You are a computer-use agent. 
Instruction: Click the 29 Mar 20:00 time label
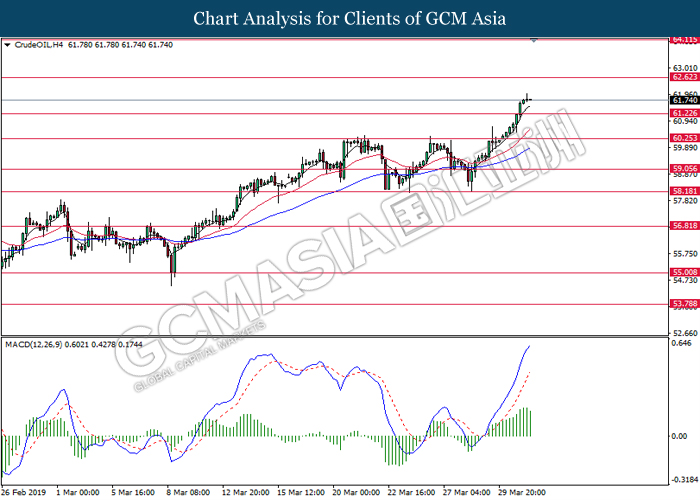(522, 492)
